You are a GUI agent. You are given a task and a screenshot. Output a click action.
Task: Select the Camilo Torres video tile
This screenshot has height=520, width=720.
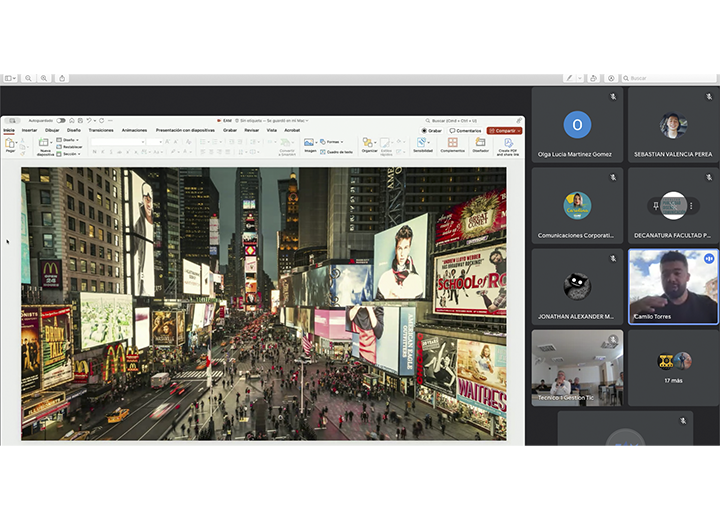coord(673,287)
